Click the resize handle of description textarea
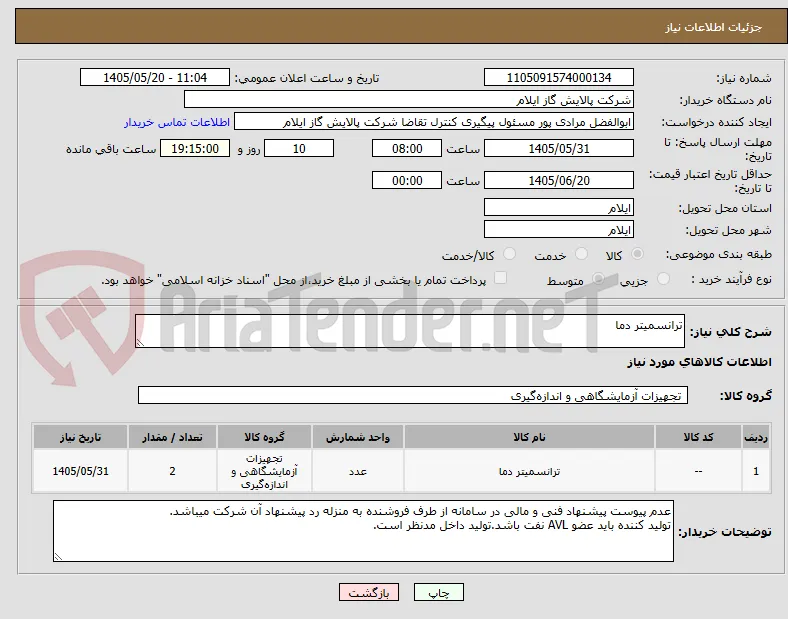788x619 pixels. pos(140,343)
